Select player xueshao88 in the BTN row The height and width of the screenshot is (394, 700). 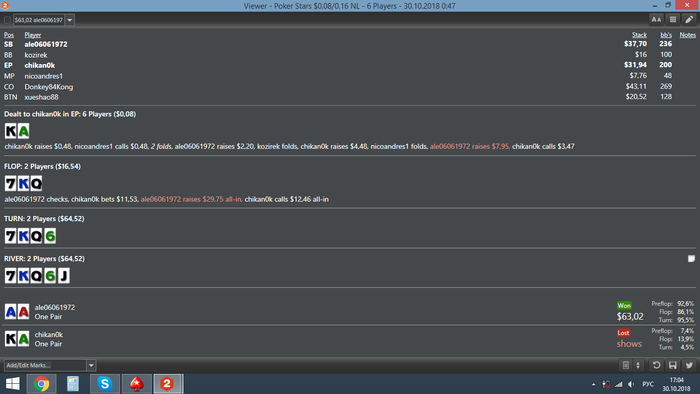click(41, 97)
